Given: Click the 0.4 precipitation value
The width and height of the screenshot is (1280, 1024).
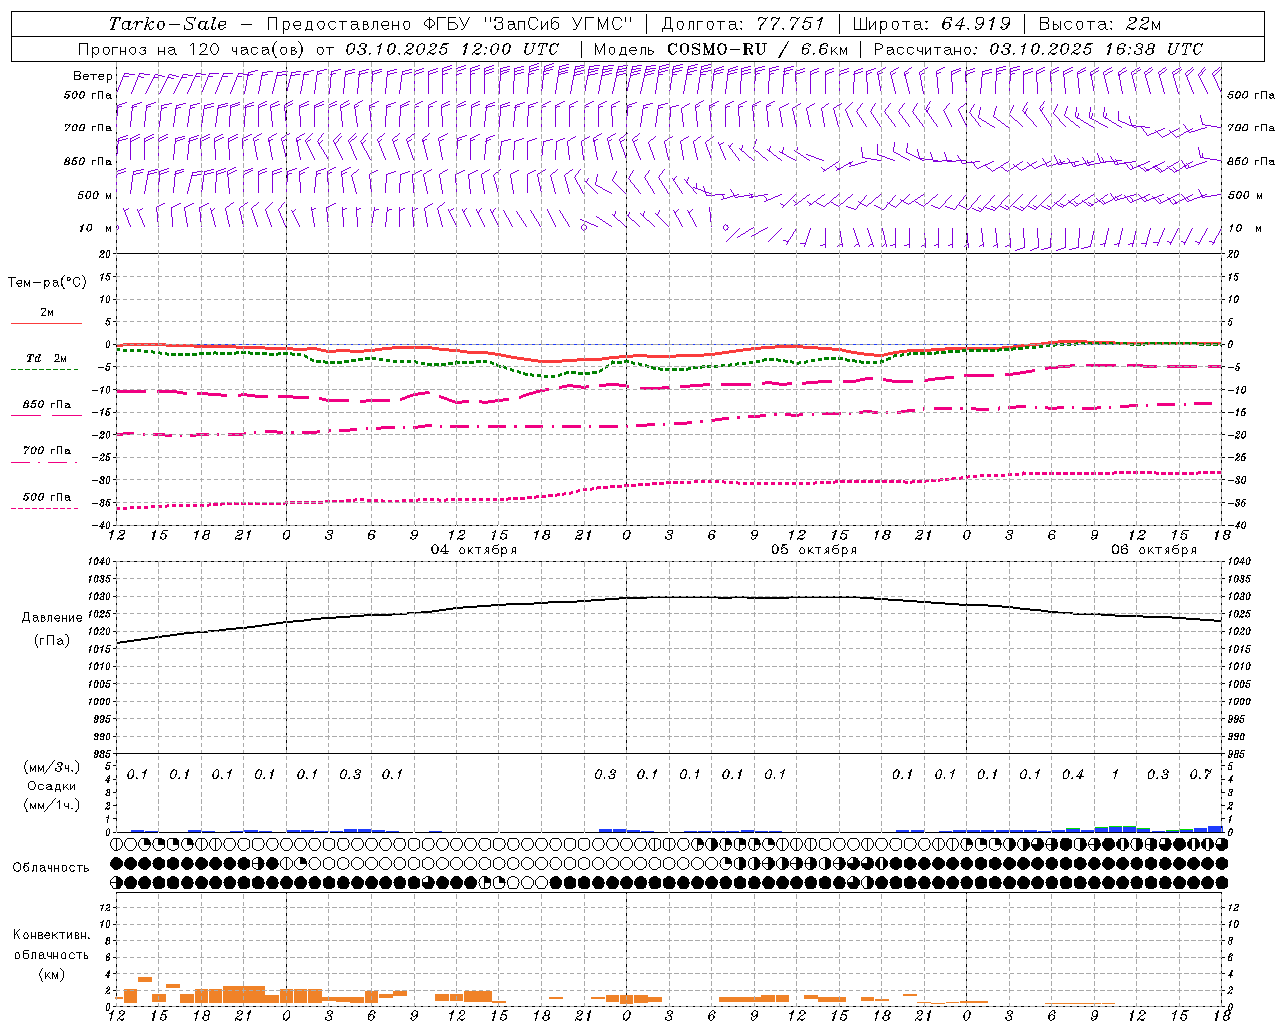Looking at the screenshot, I should click(1073, 775).
